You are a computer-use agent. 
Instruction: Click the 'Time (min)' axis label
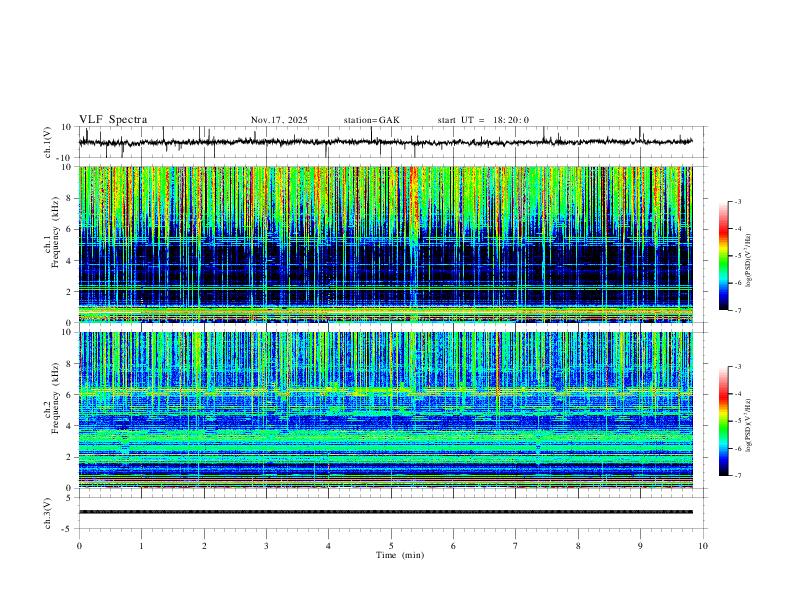(x=400, y=555)
